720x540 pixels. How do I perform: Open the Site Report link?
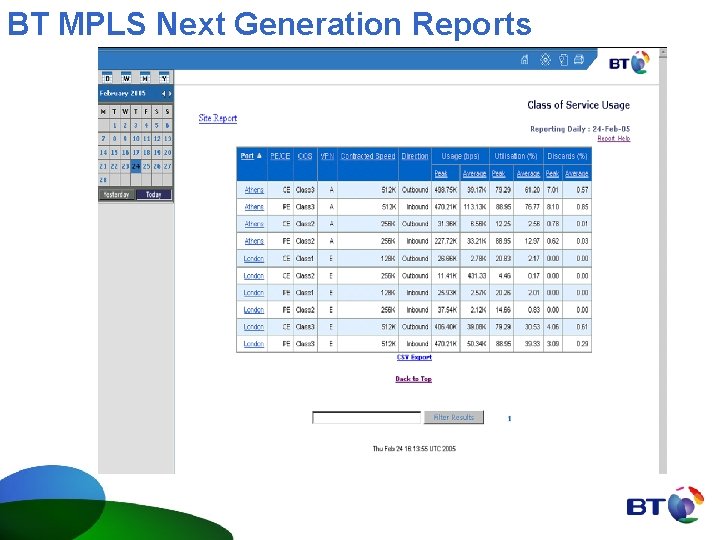[218, 118]
